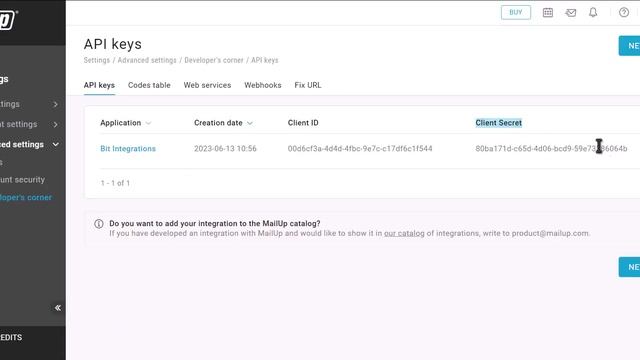Click the BUY button
Screen dimensions: 640x360
(516, 12)
